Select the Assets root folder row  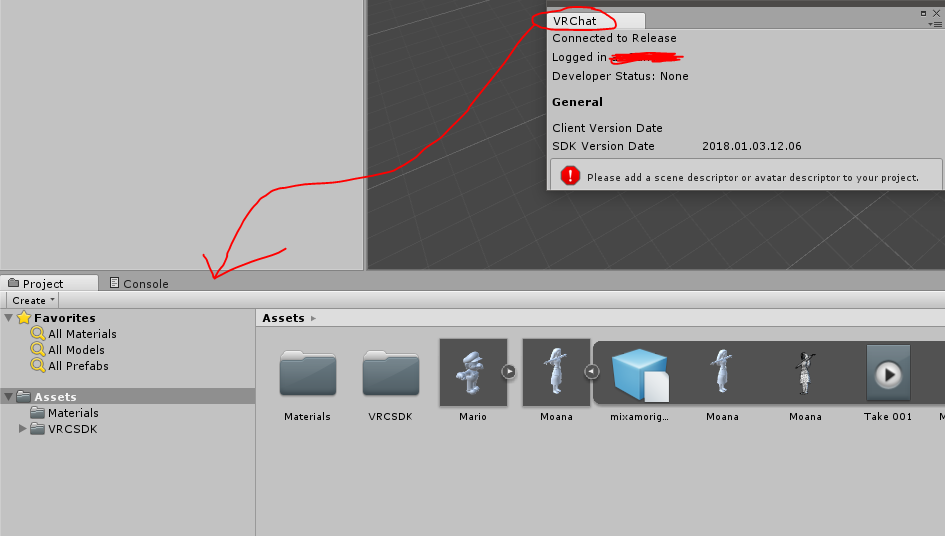coord(128,397)
